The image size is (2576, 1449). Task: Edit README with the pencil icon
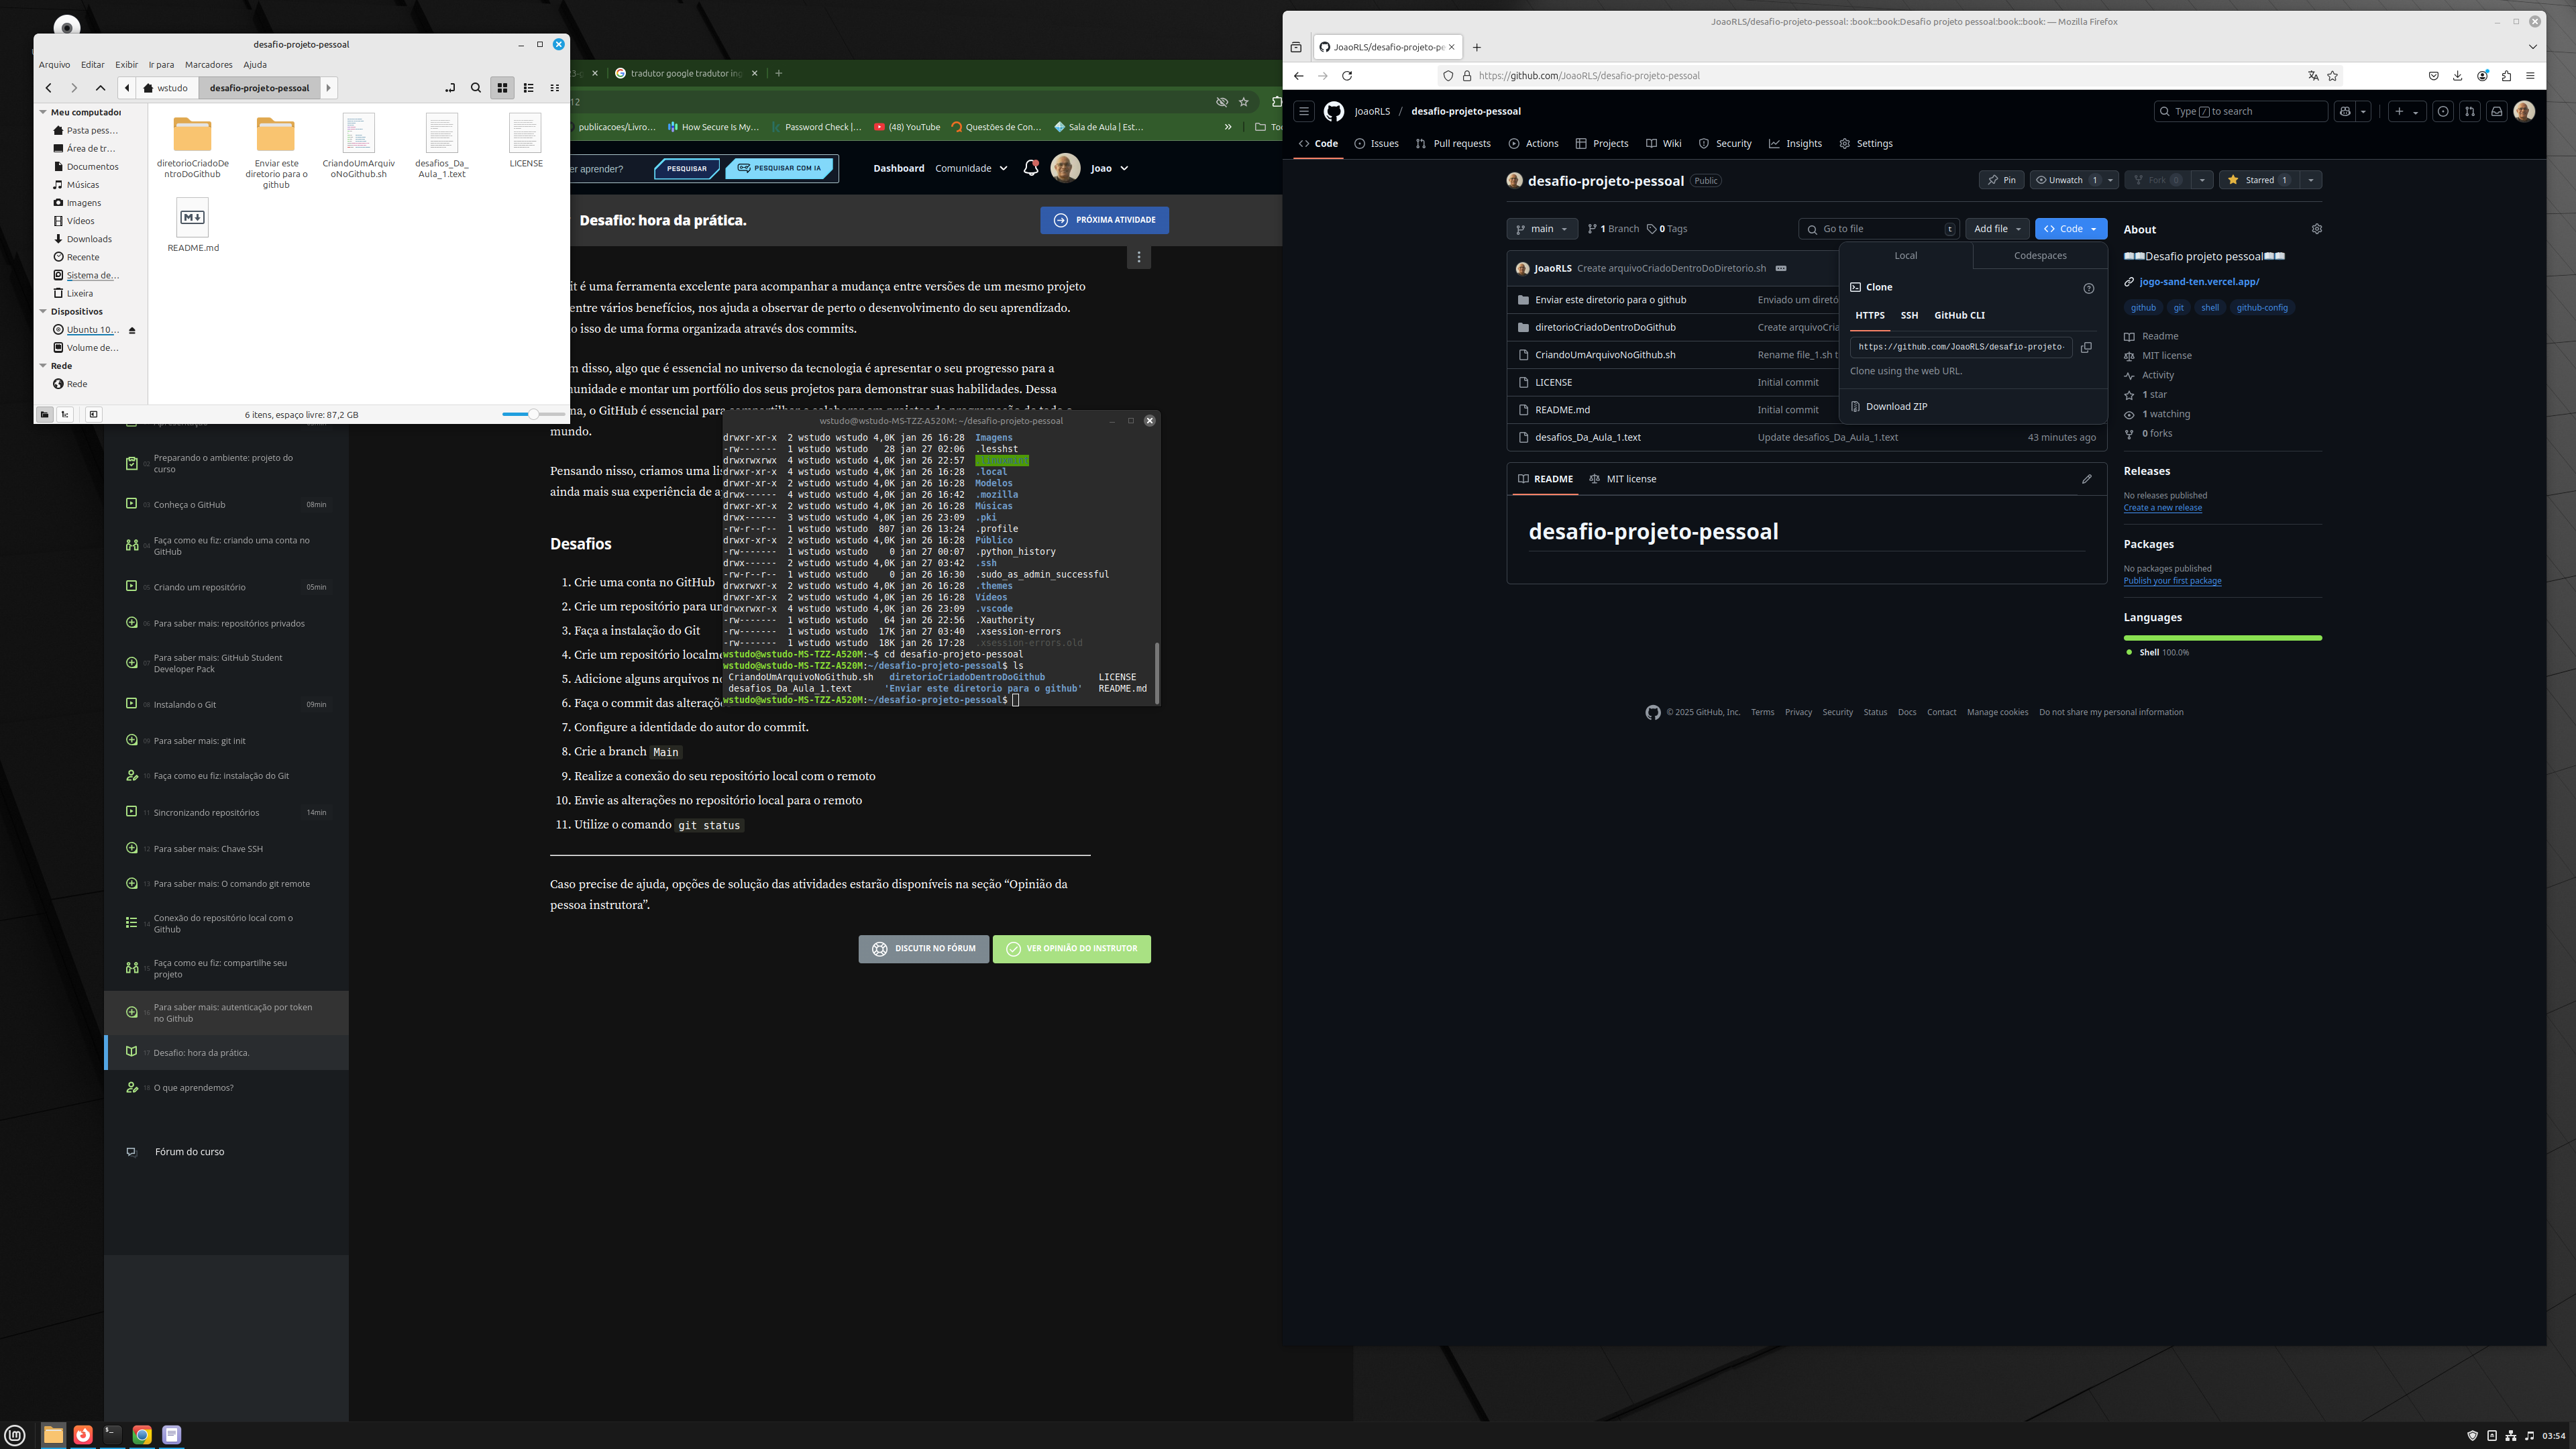click(2087, 479)
